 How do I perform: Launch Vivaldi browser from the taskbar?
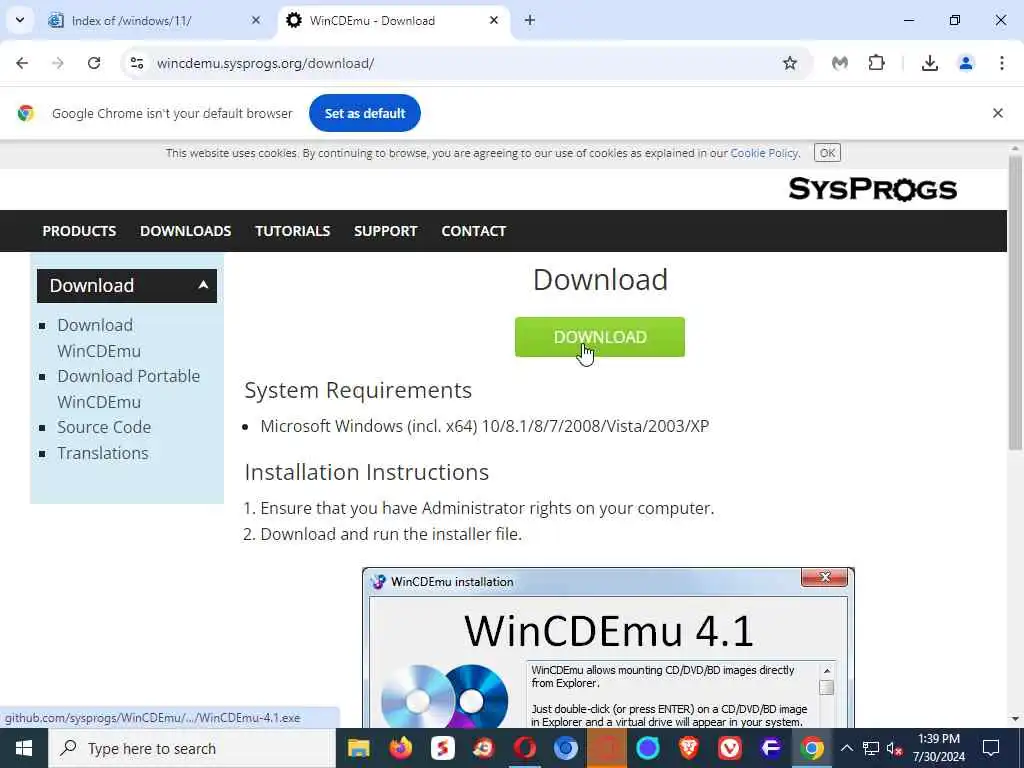coord(729,748)
